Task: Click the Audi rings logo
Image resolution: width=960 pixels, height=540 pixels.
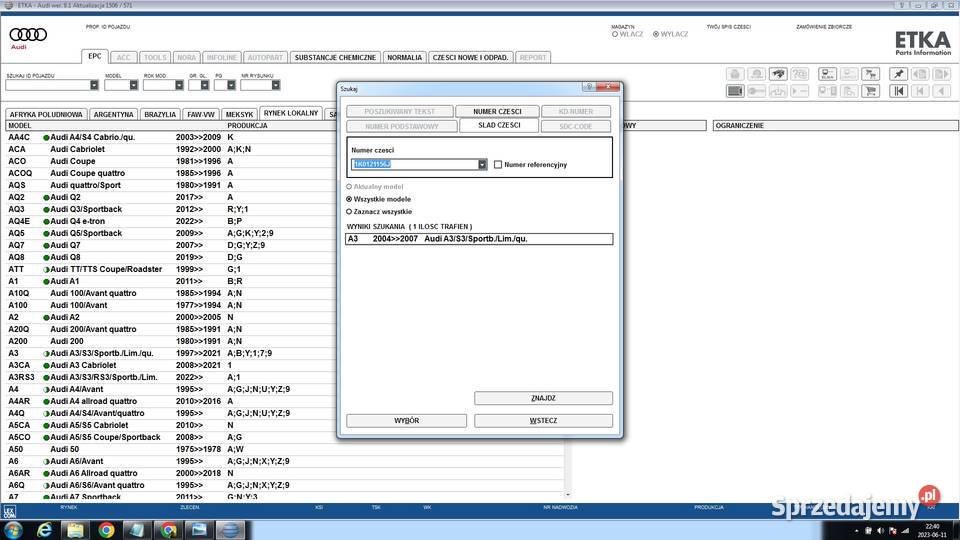Action: point(29,35)
